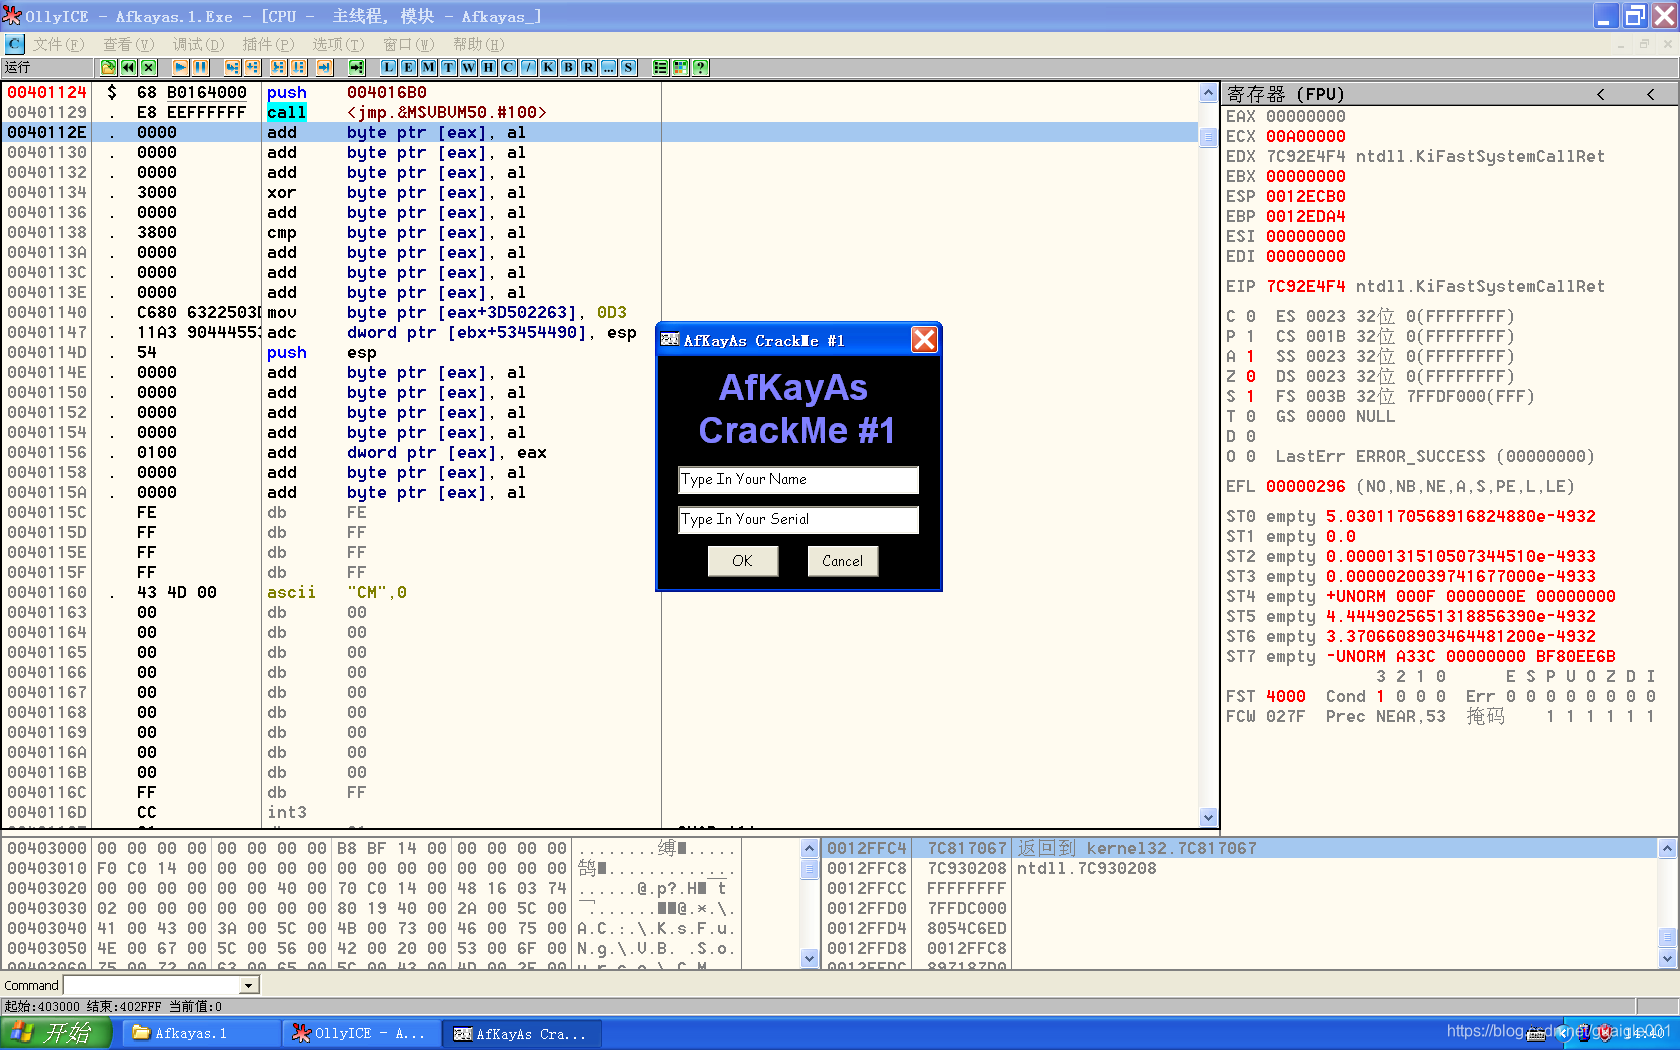Image resolution: width=1680 pixels, height=1050 pixels.
Task: Open the Windows 开始 Start button
Action: coord(55,1033)
